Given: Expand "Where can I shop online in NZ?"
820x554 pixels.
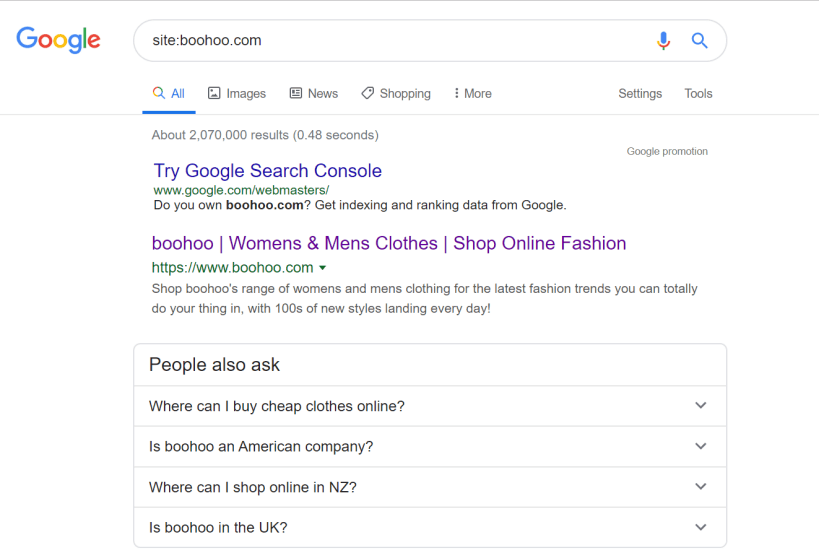Looking at the screenshot, I should 430,487.
